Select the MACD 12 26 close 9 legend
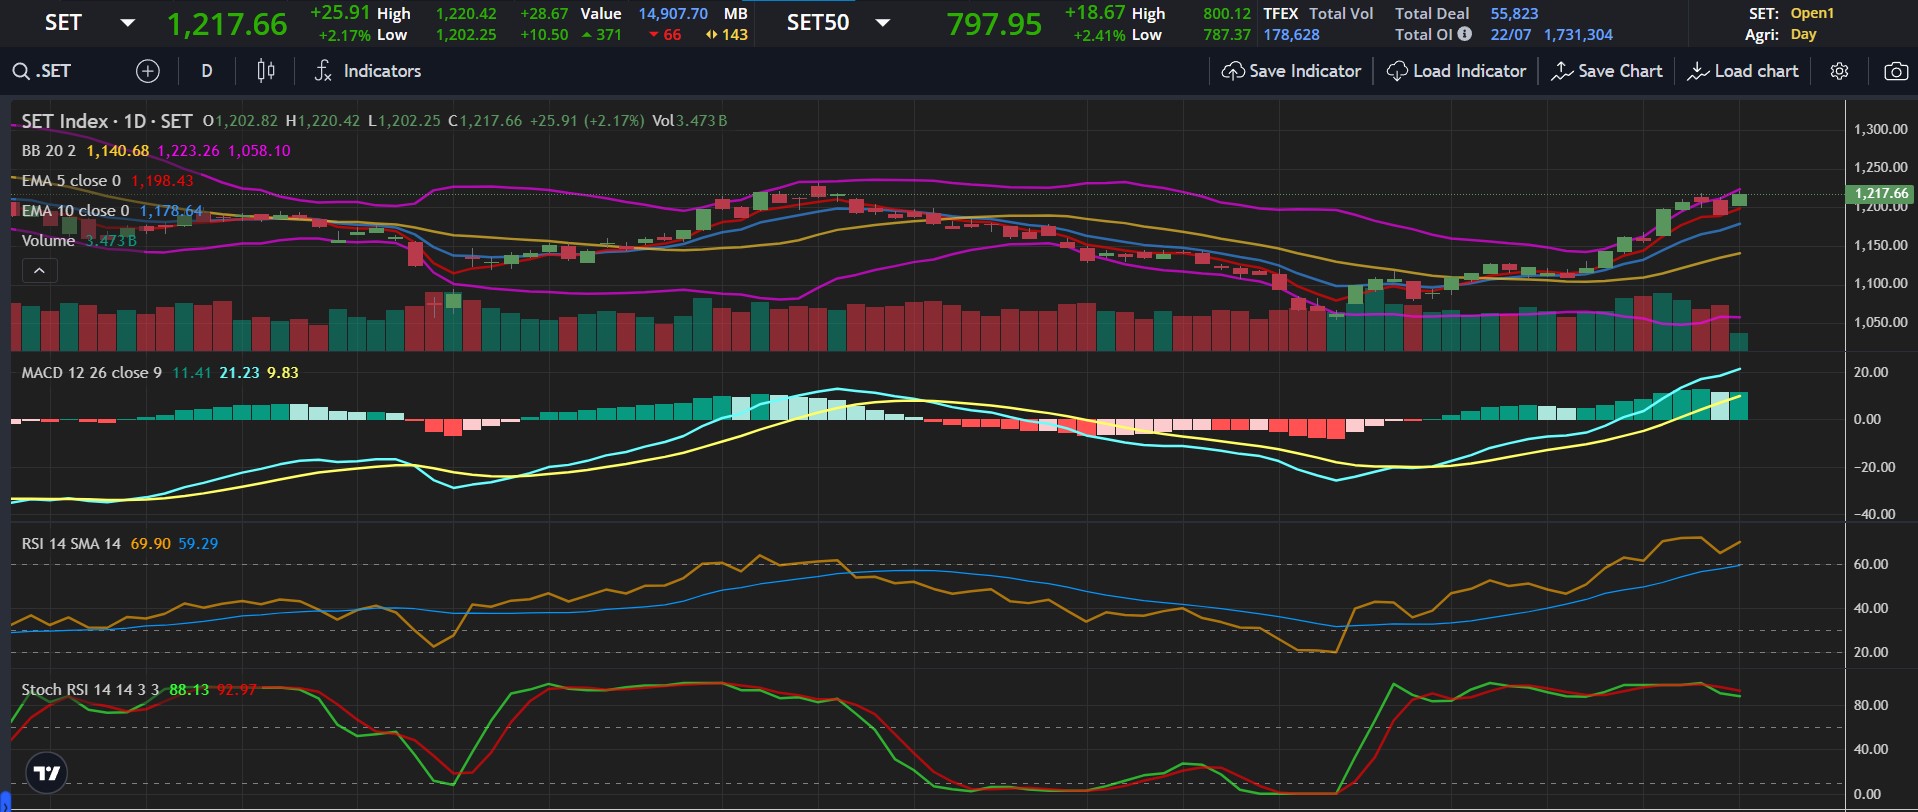 pyautogui.click(x=92, y=373)
